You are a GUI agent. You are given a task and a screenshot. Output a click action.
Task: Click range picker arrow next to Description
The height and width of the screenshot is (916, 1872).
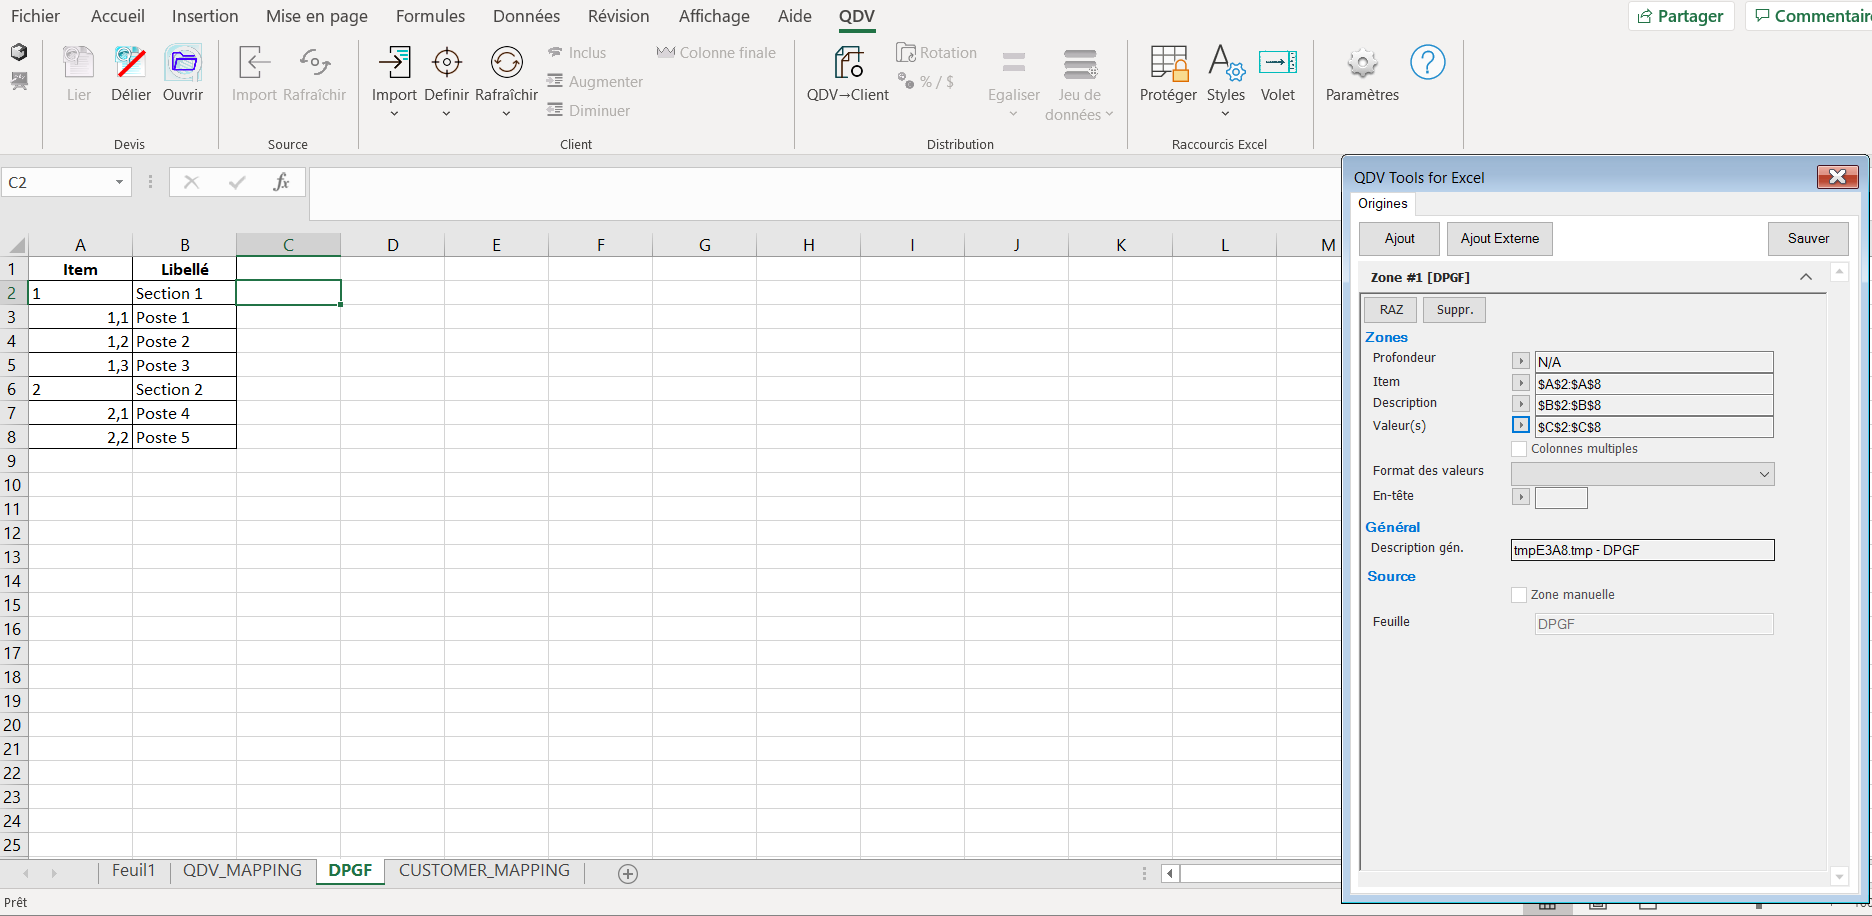click(1521, 404)
